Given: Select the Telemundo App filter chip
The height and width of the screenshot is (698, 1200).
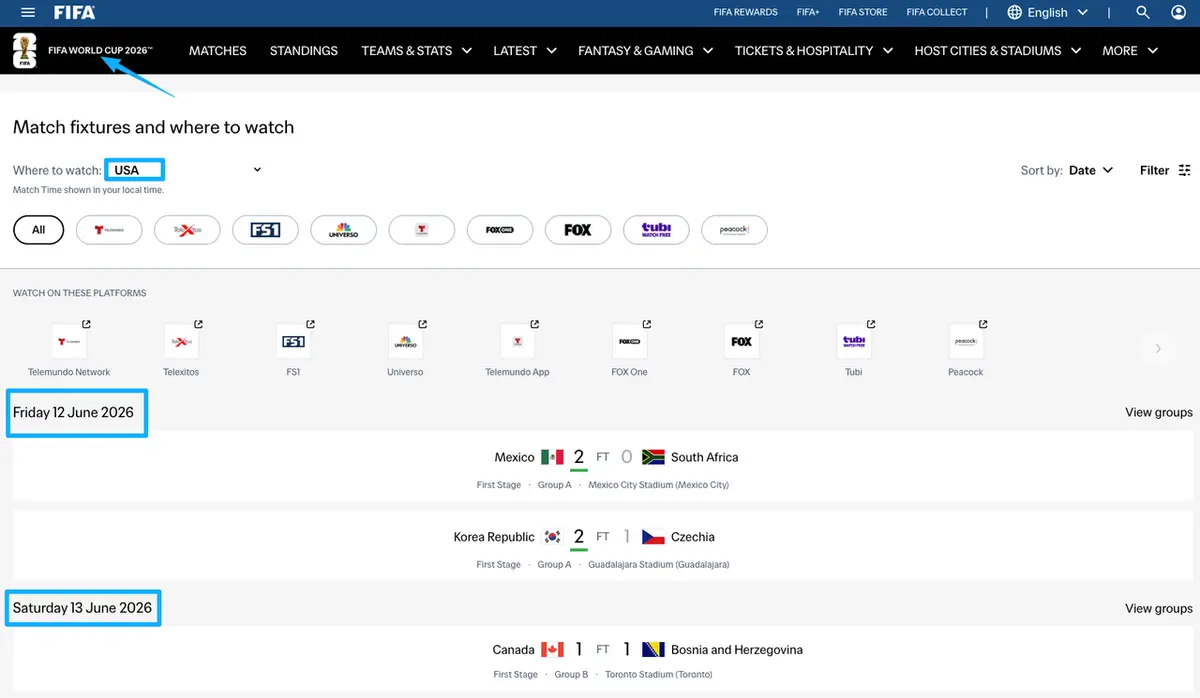Looking at the screenshot, I should [422, 230].
